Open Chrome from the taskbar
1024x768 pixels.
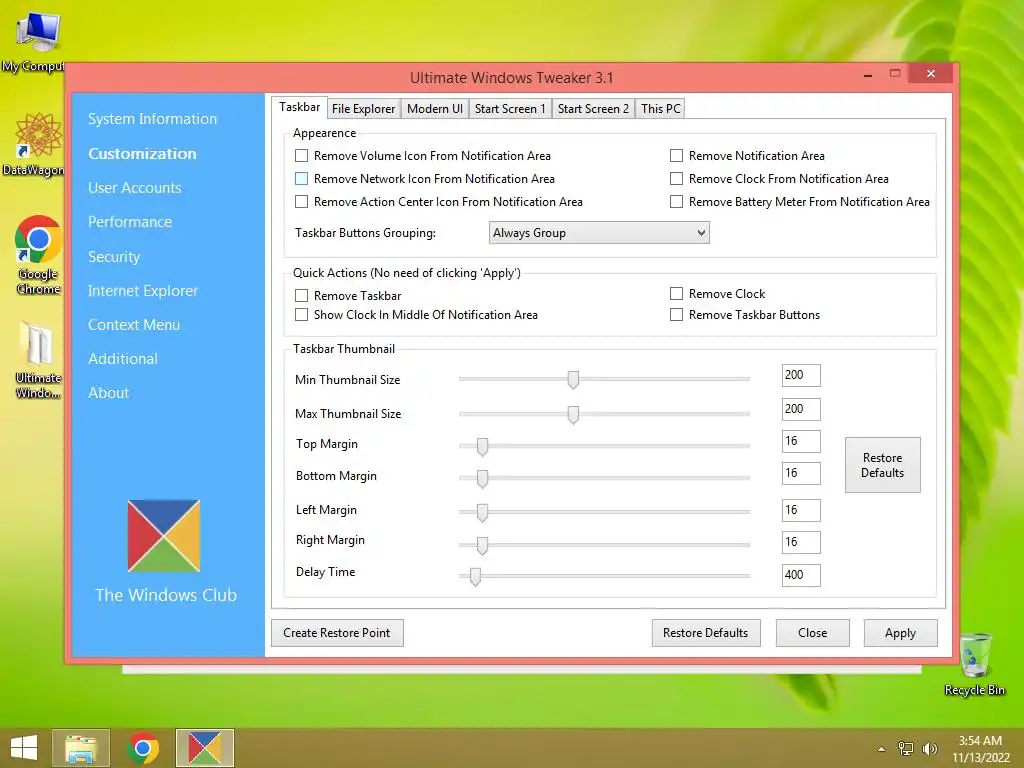tap(143, 748)
